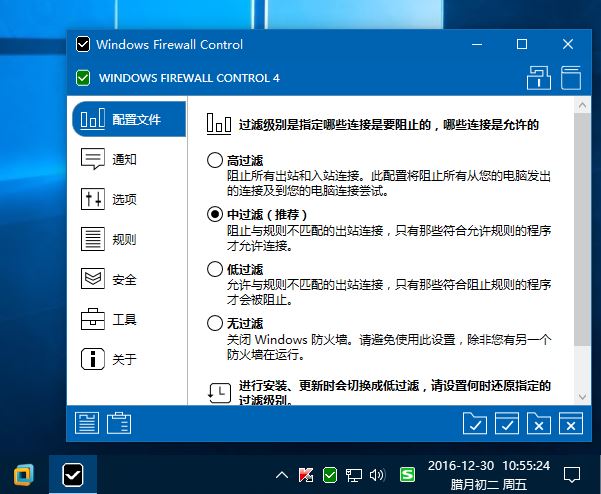Choose 无过滤 no filtering option
601x494 pixels.
(214, 323)
